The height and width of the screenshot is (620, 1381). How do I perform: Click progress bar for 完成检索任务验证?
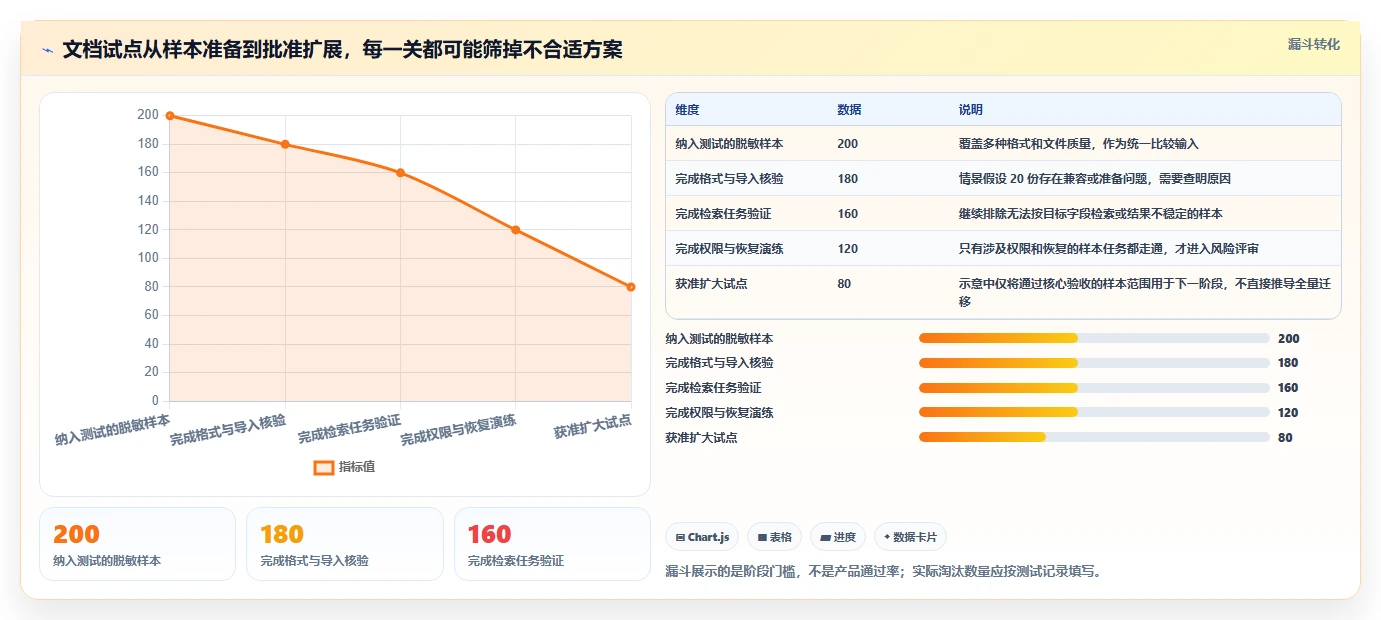pos(1094,388)
